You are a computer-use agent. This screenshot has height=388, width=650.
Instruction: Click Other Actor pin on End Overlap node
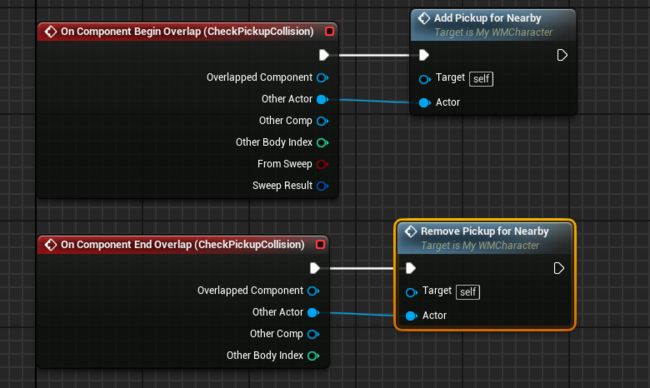click(x=313, y=313)
